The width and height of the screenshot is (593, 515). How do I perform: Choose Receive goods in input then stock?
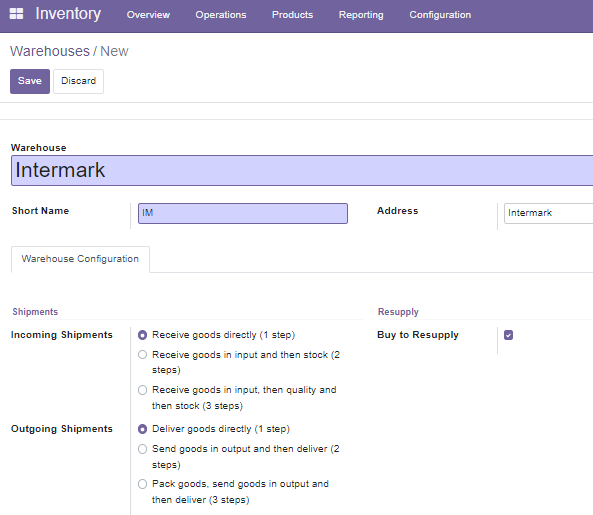142,355
